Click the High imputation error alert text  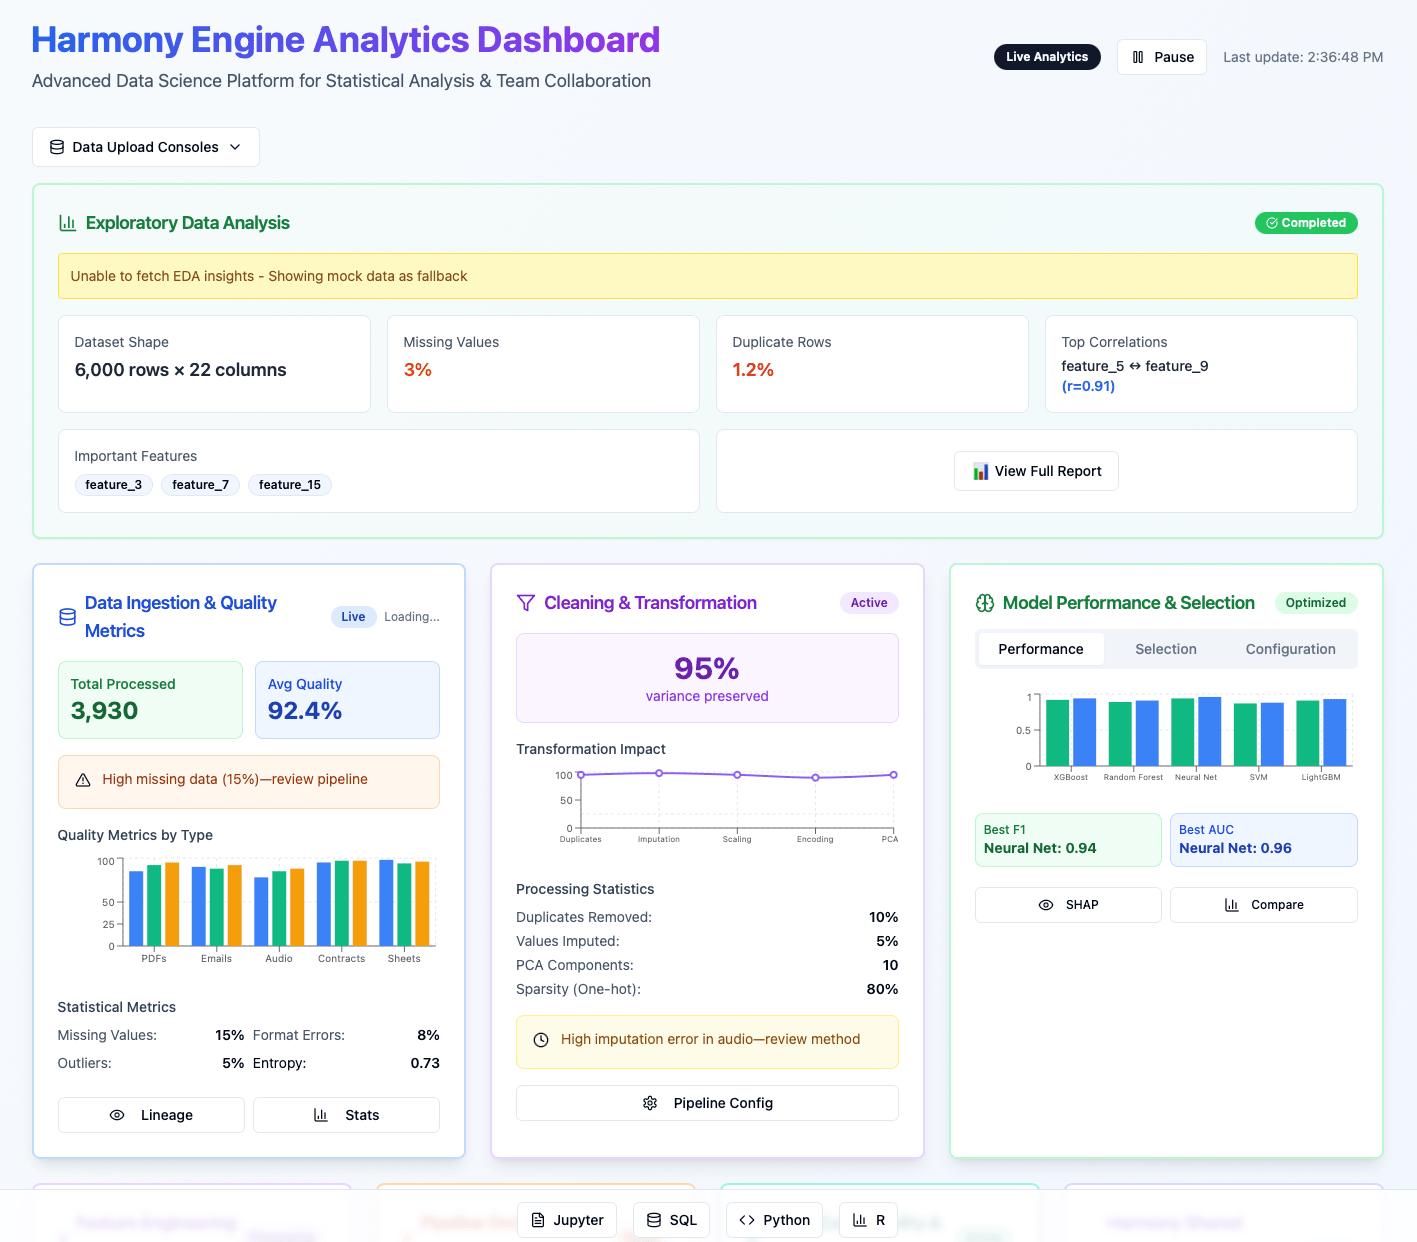710,1040
